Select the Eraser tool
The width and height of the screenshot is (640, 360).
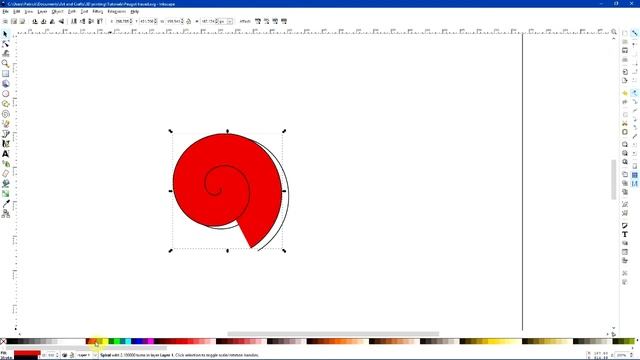[5, 174]
